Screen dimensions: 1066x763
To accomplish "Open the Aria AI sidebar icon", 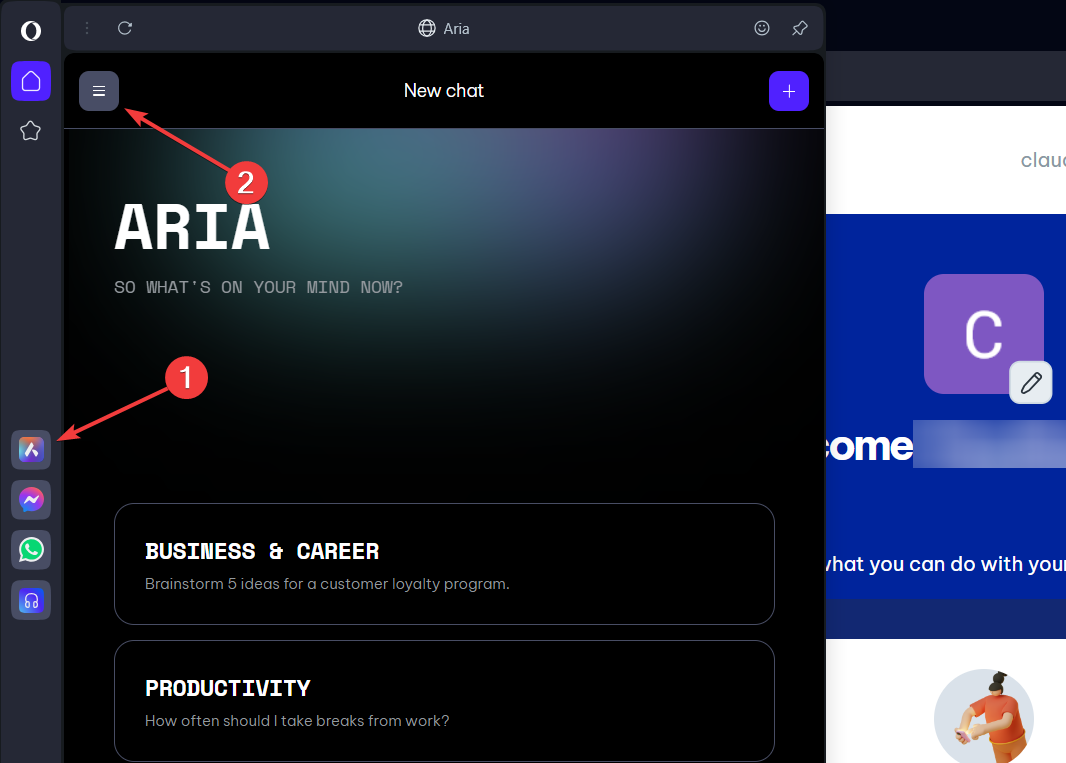I will click(x=31, y=450).
